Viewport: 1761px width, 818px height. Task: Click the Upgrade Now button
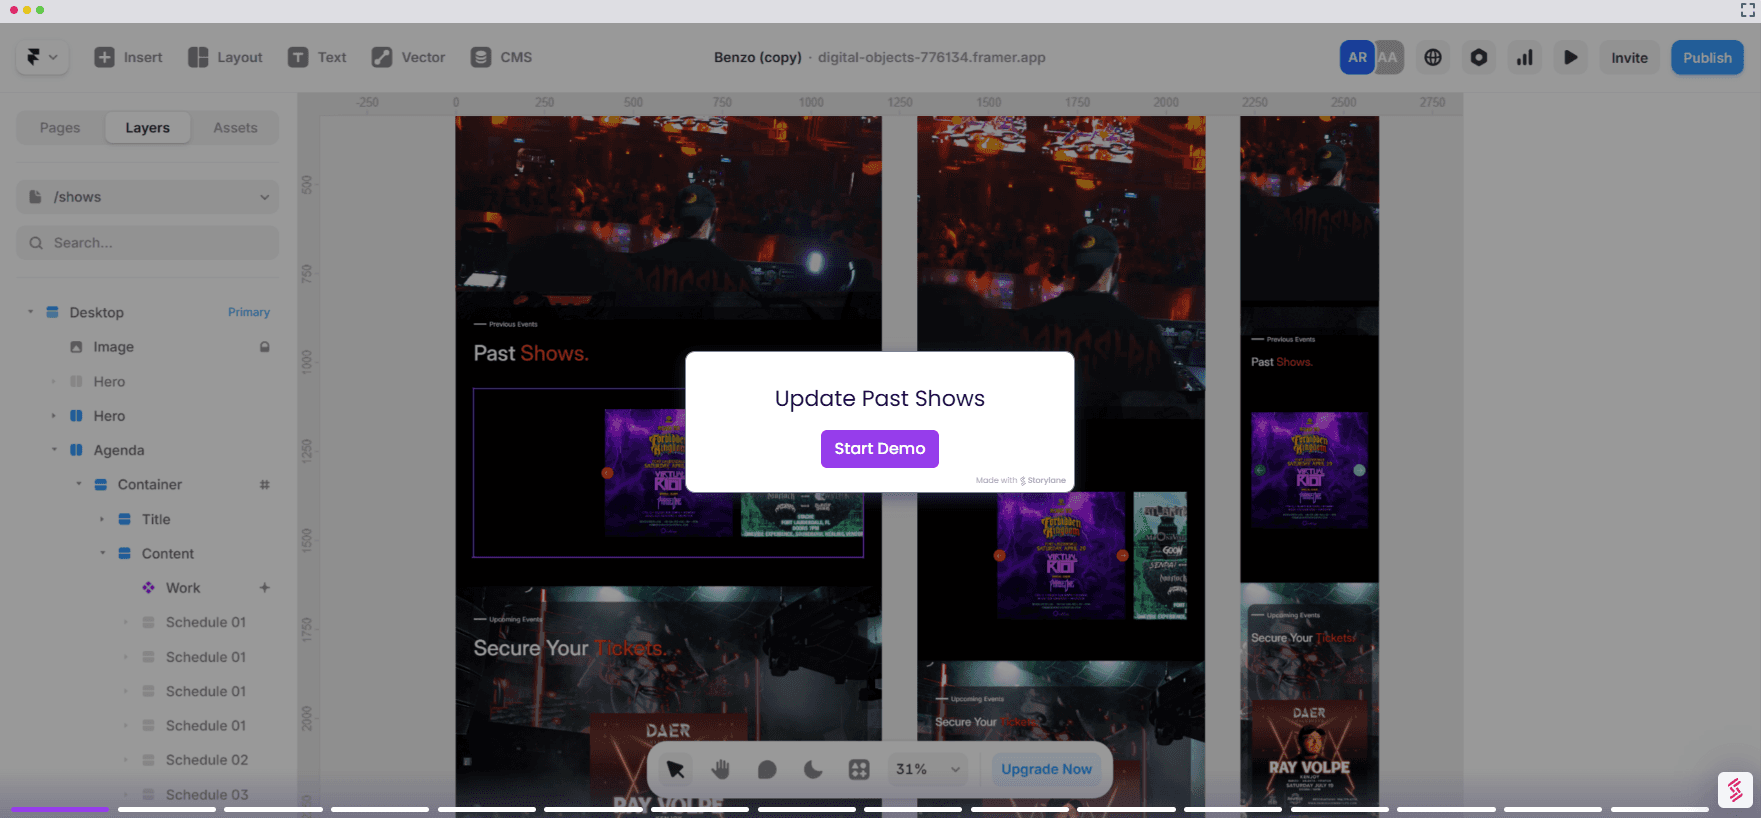click(x=1046, y=769)
